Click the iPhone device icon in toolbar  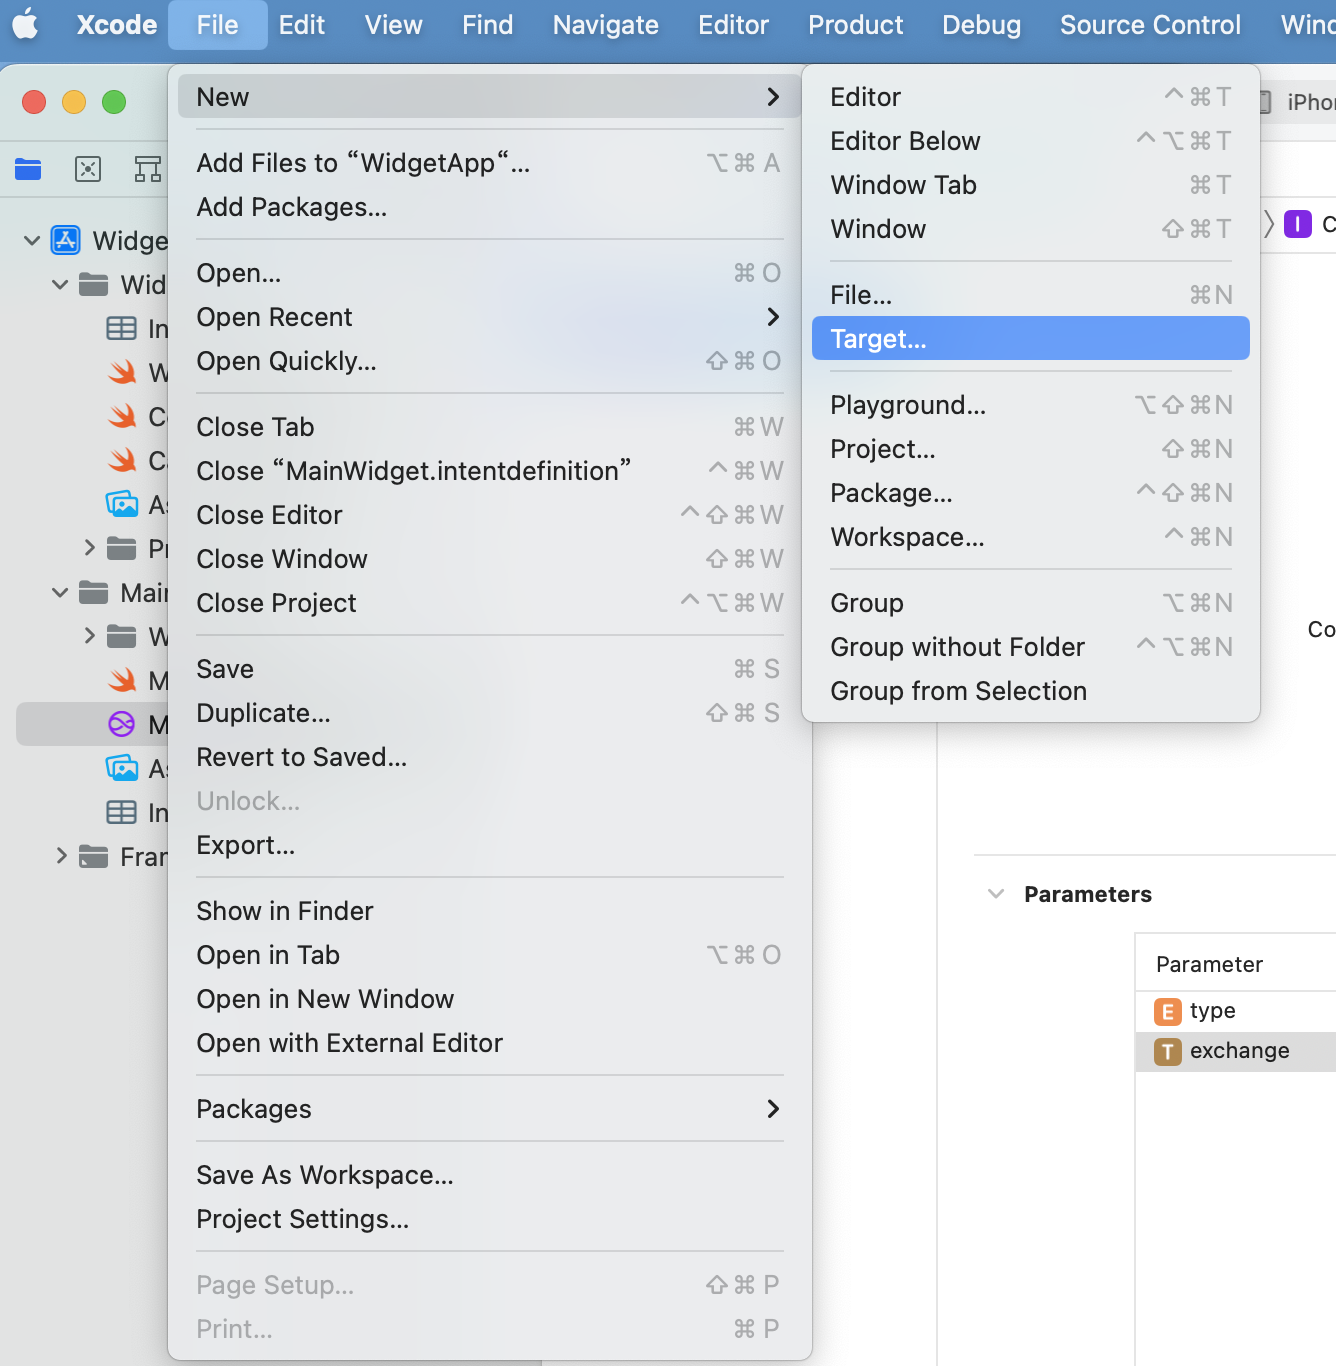[1265, 101]
